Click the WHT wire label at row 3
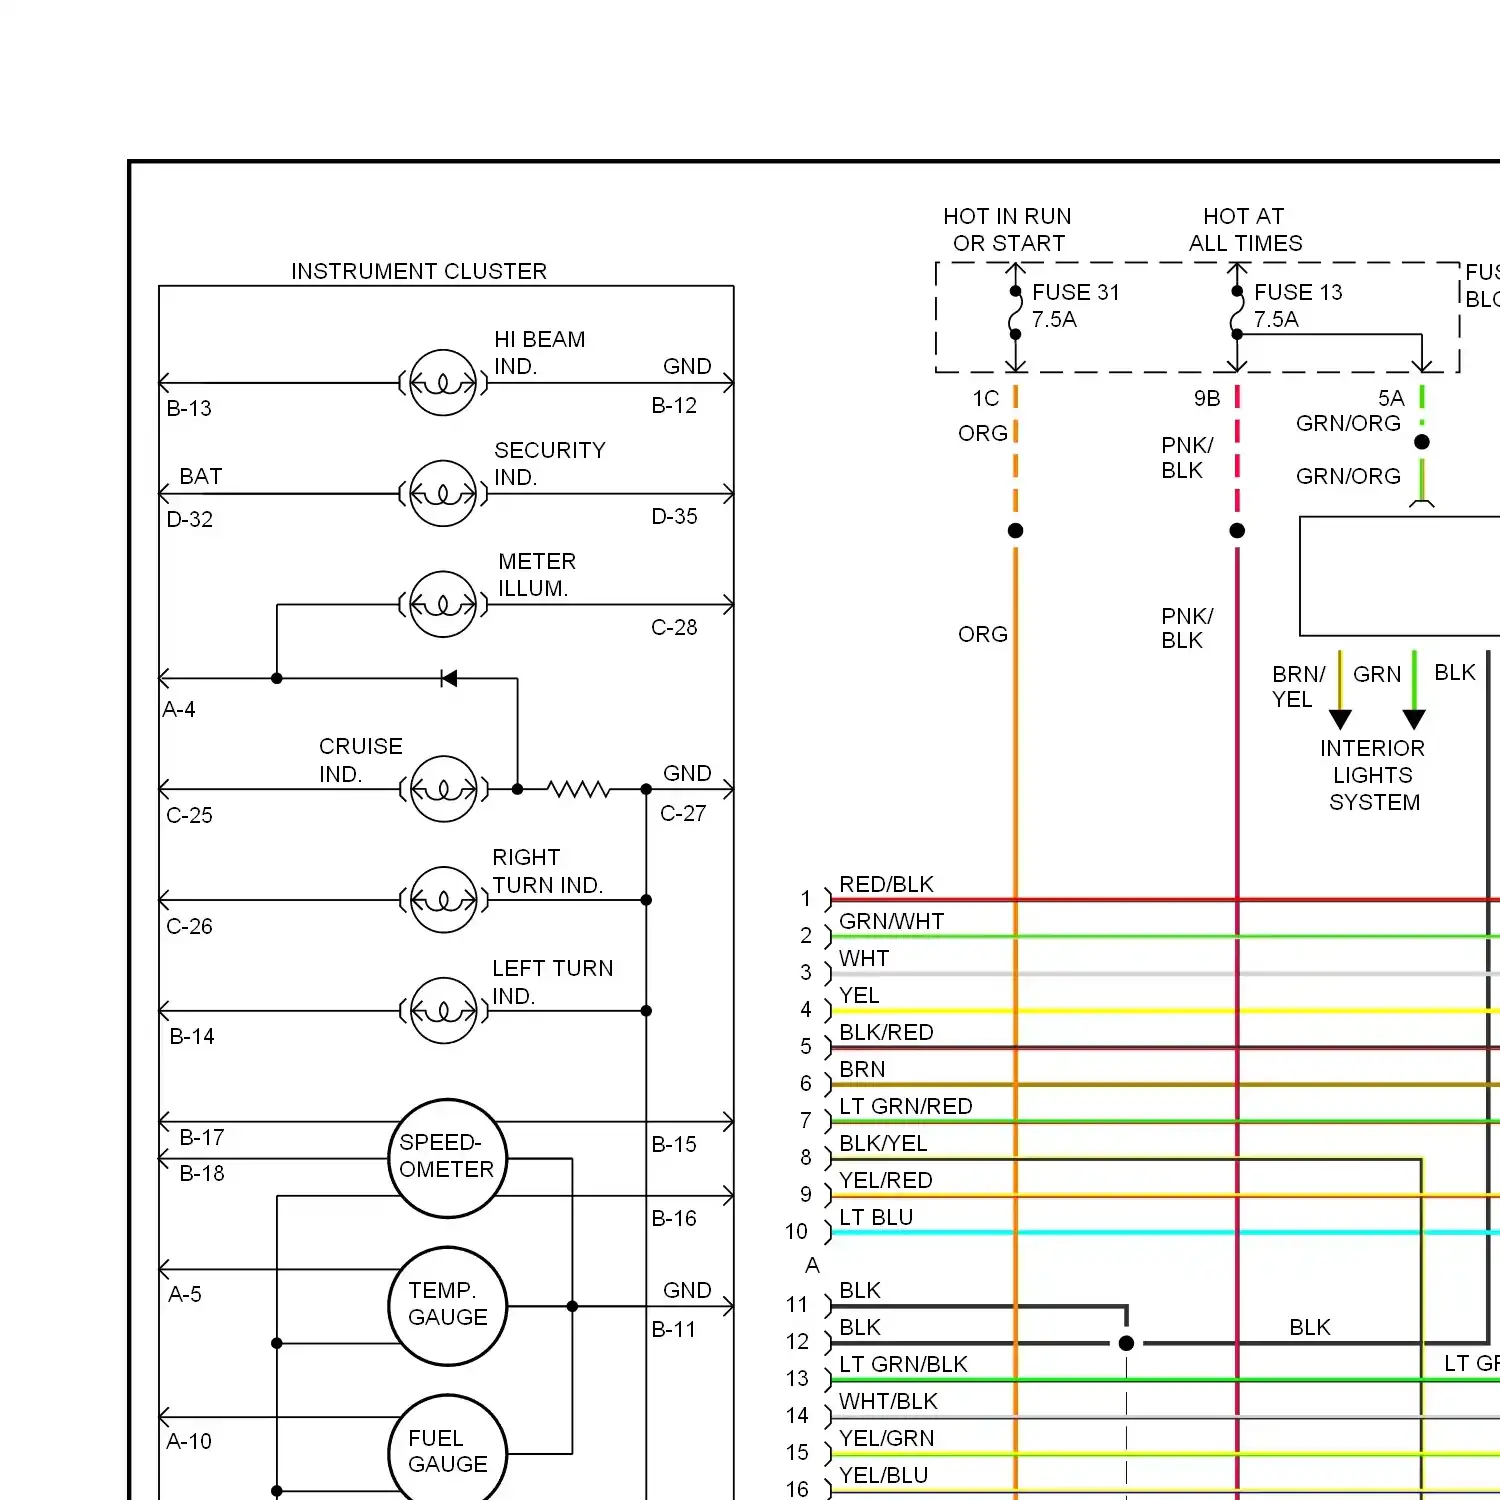Viewport: 1500px width, 1500px height. click(x=864, y=958)
